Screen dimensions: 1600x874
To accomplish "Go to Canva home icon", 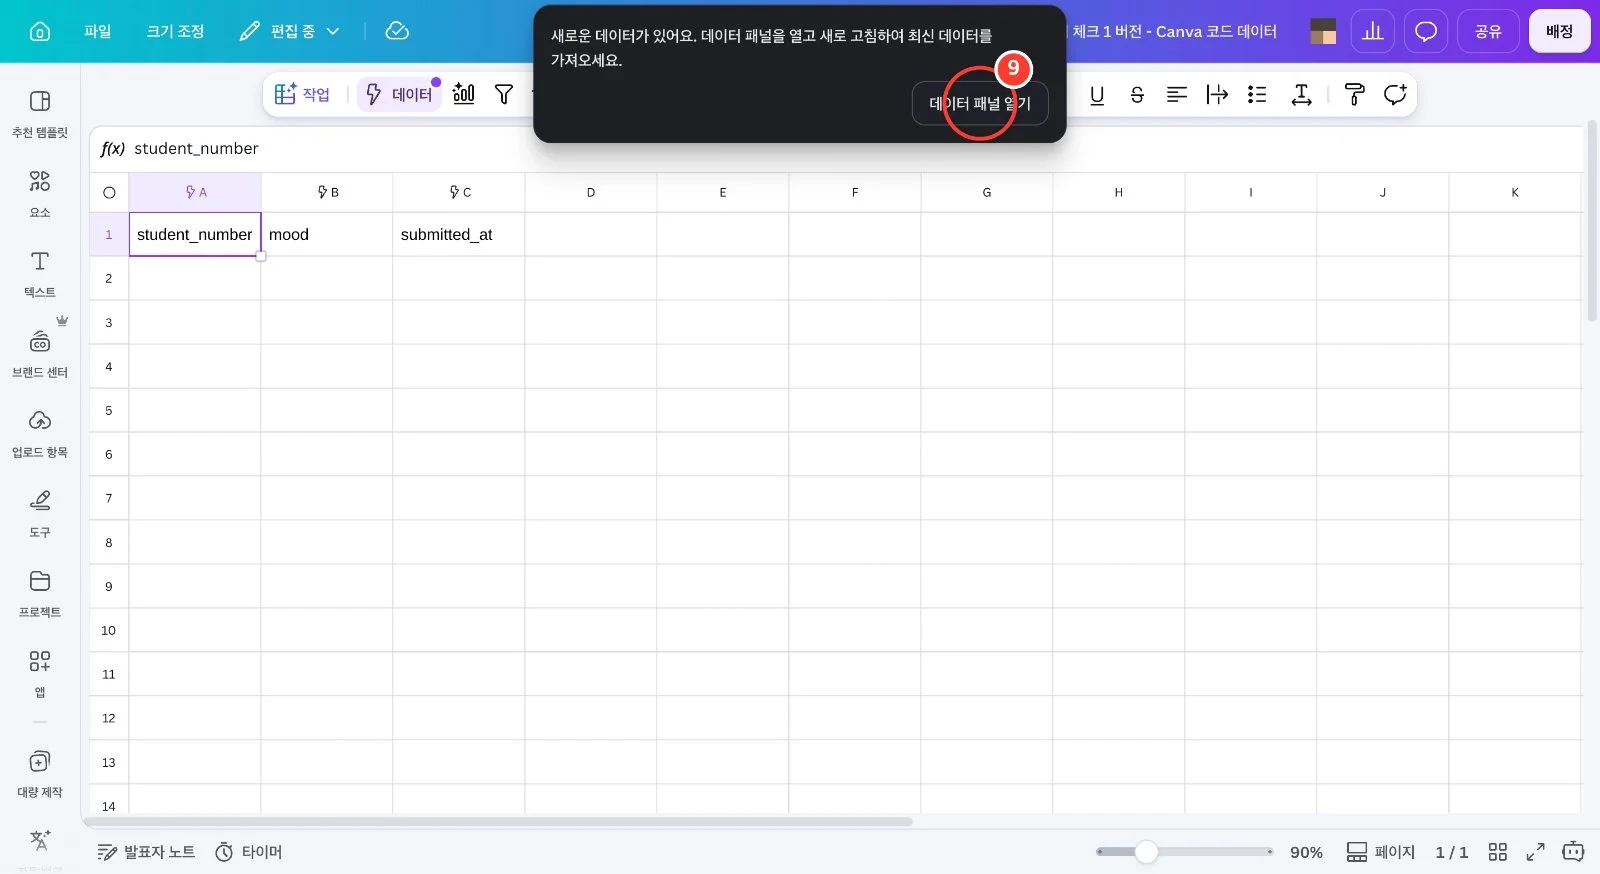I will (x=40, y=31).
